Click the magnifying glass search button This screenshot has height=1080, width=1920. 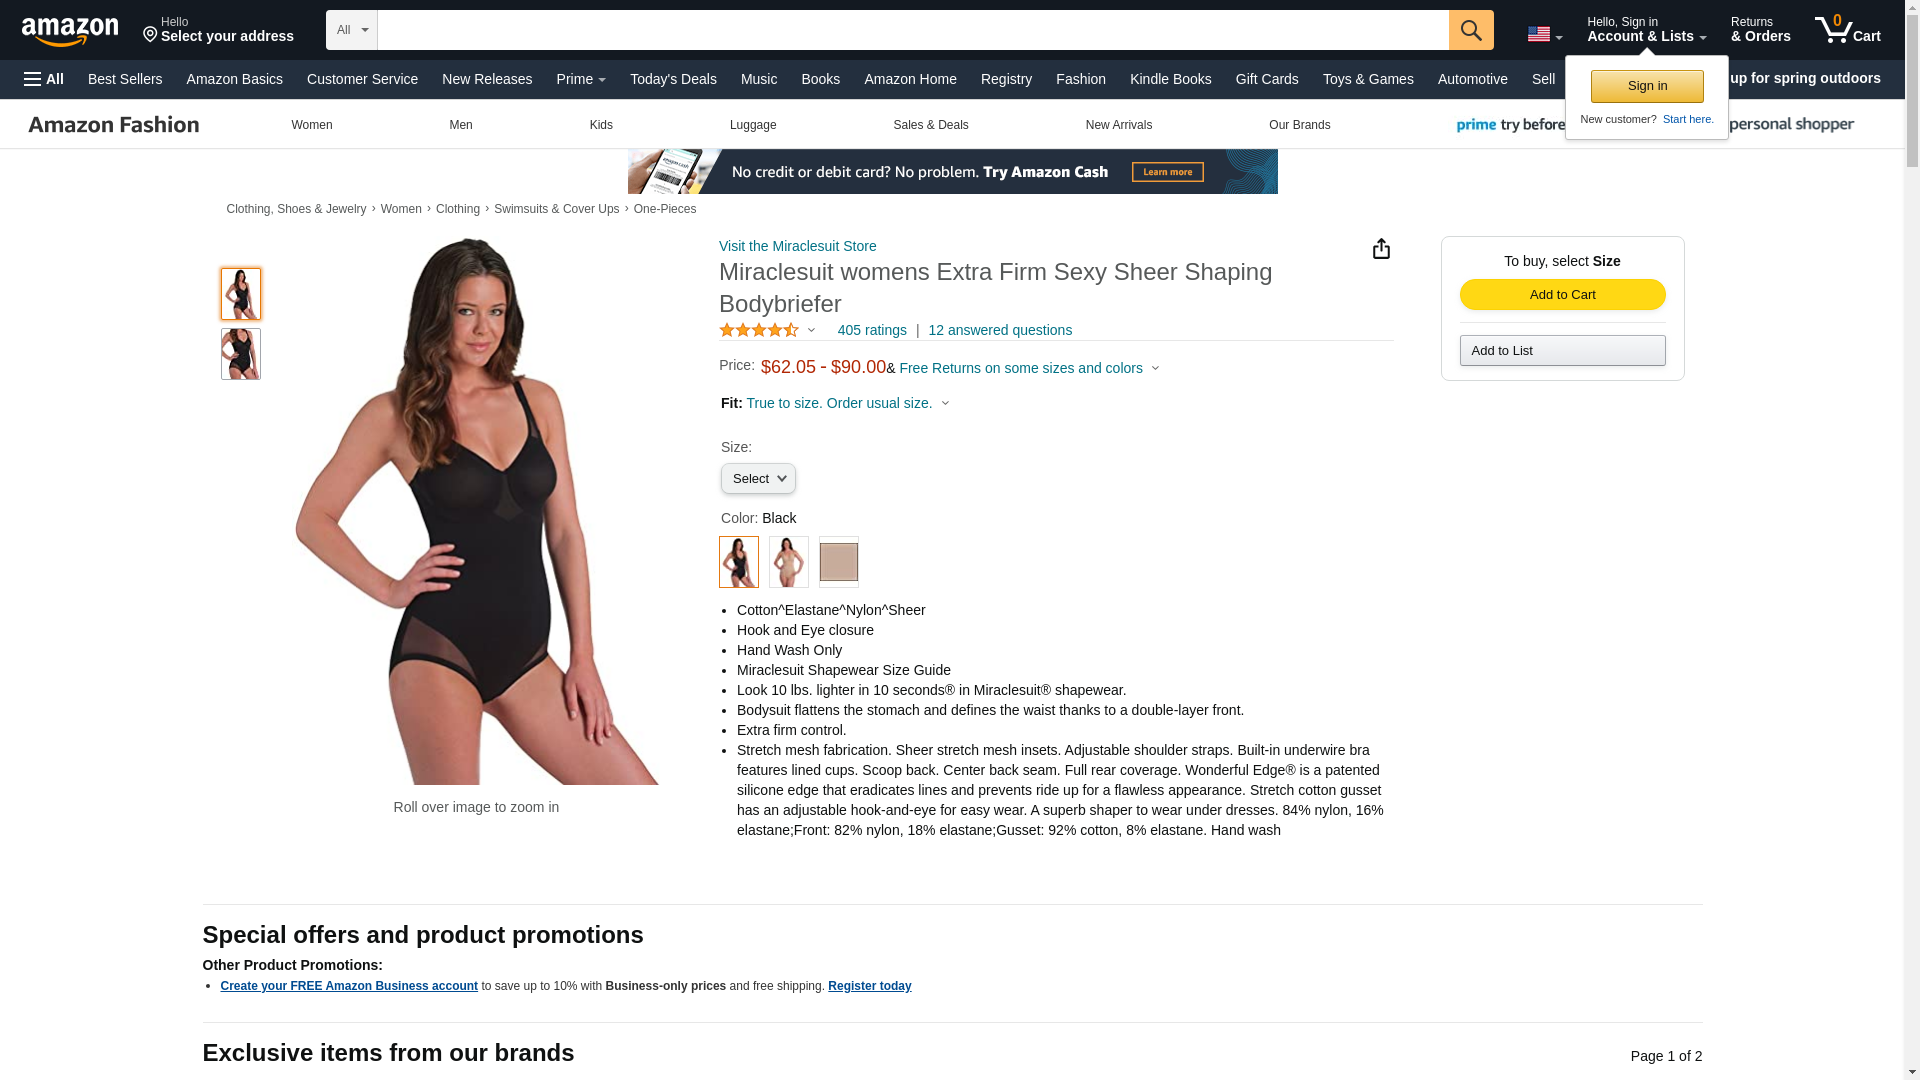(x=1470, y=30)
